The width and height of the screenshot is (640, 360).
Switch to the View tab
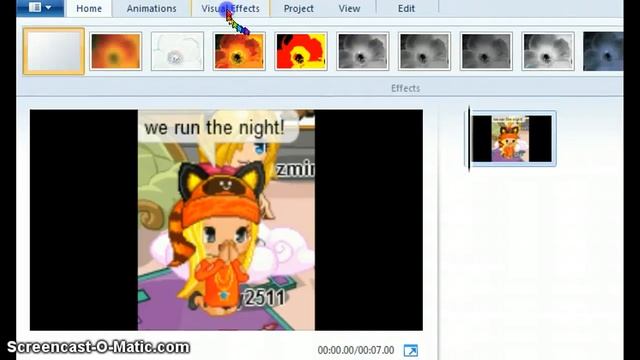click(x=349, y=9)
